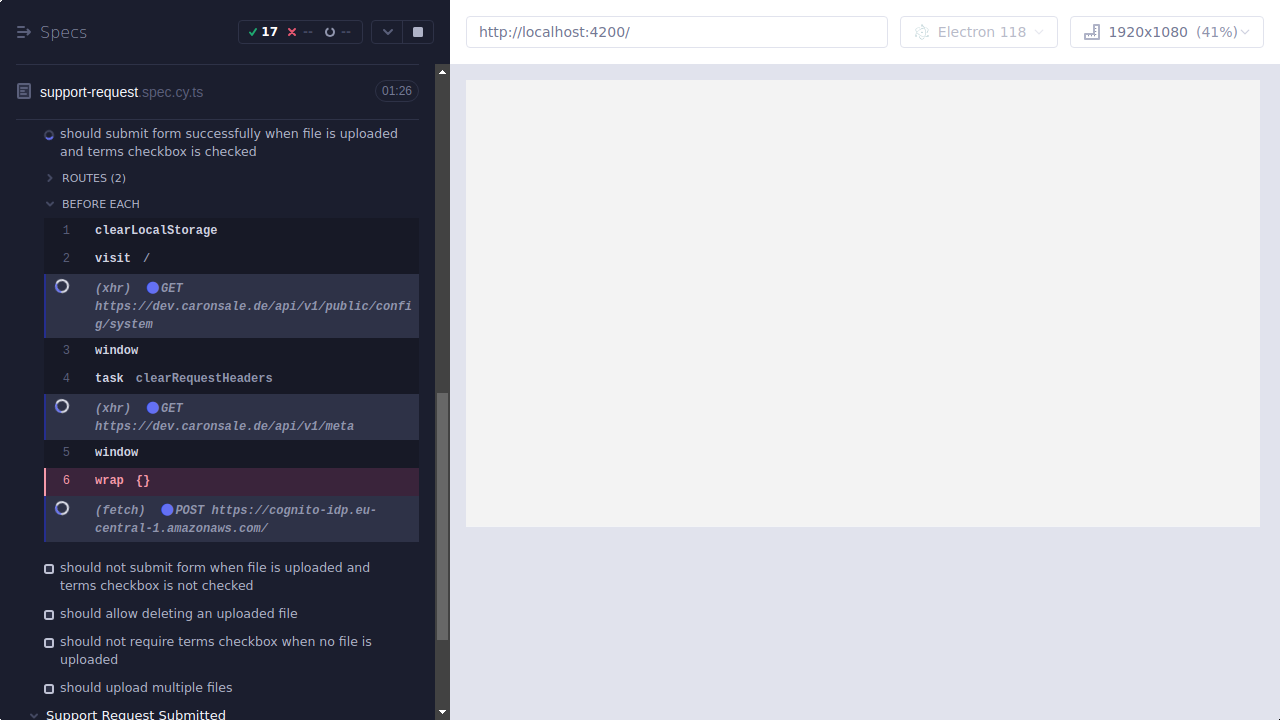Screen dimensions: 1280x720
Task: Click the URL field showing localhost:4200
Action: pos(676,31)
